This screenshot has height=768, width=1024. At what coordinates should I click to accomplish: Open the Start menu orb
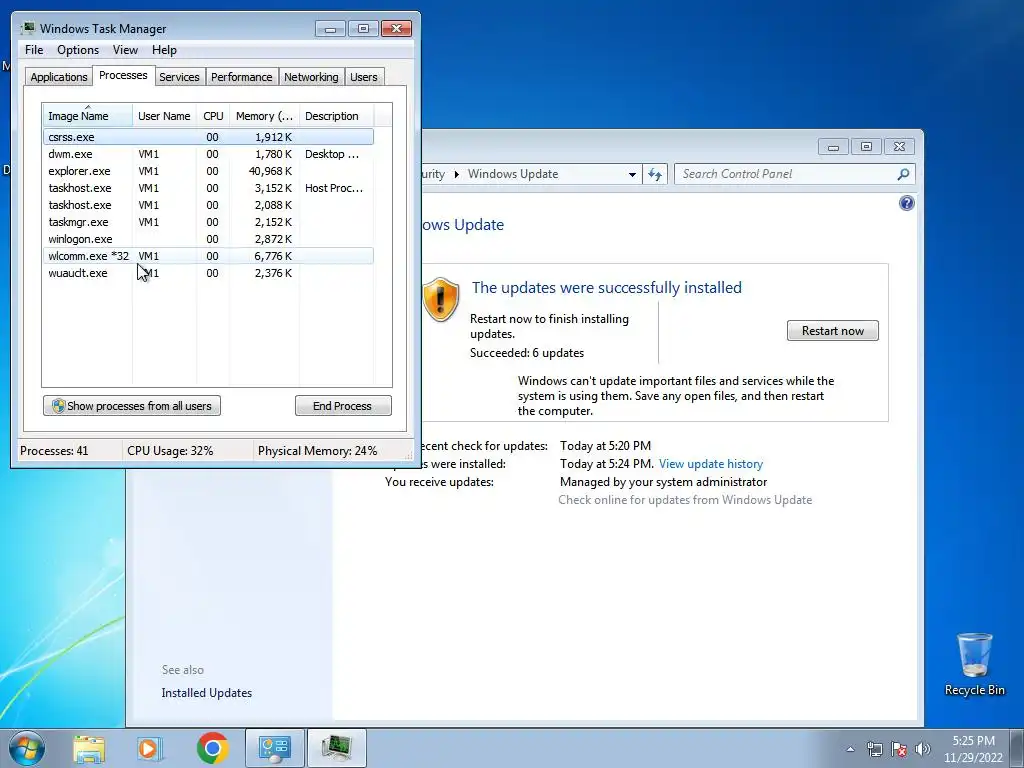click(x=27, y=748)
